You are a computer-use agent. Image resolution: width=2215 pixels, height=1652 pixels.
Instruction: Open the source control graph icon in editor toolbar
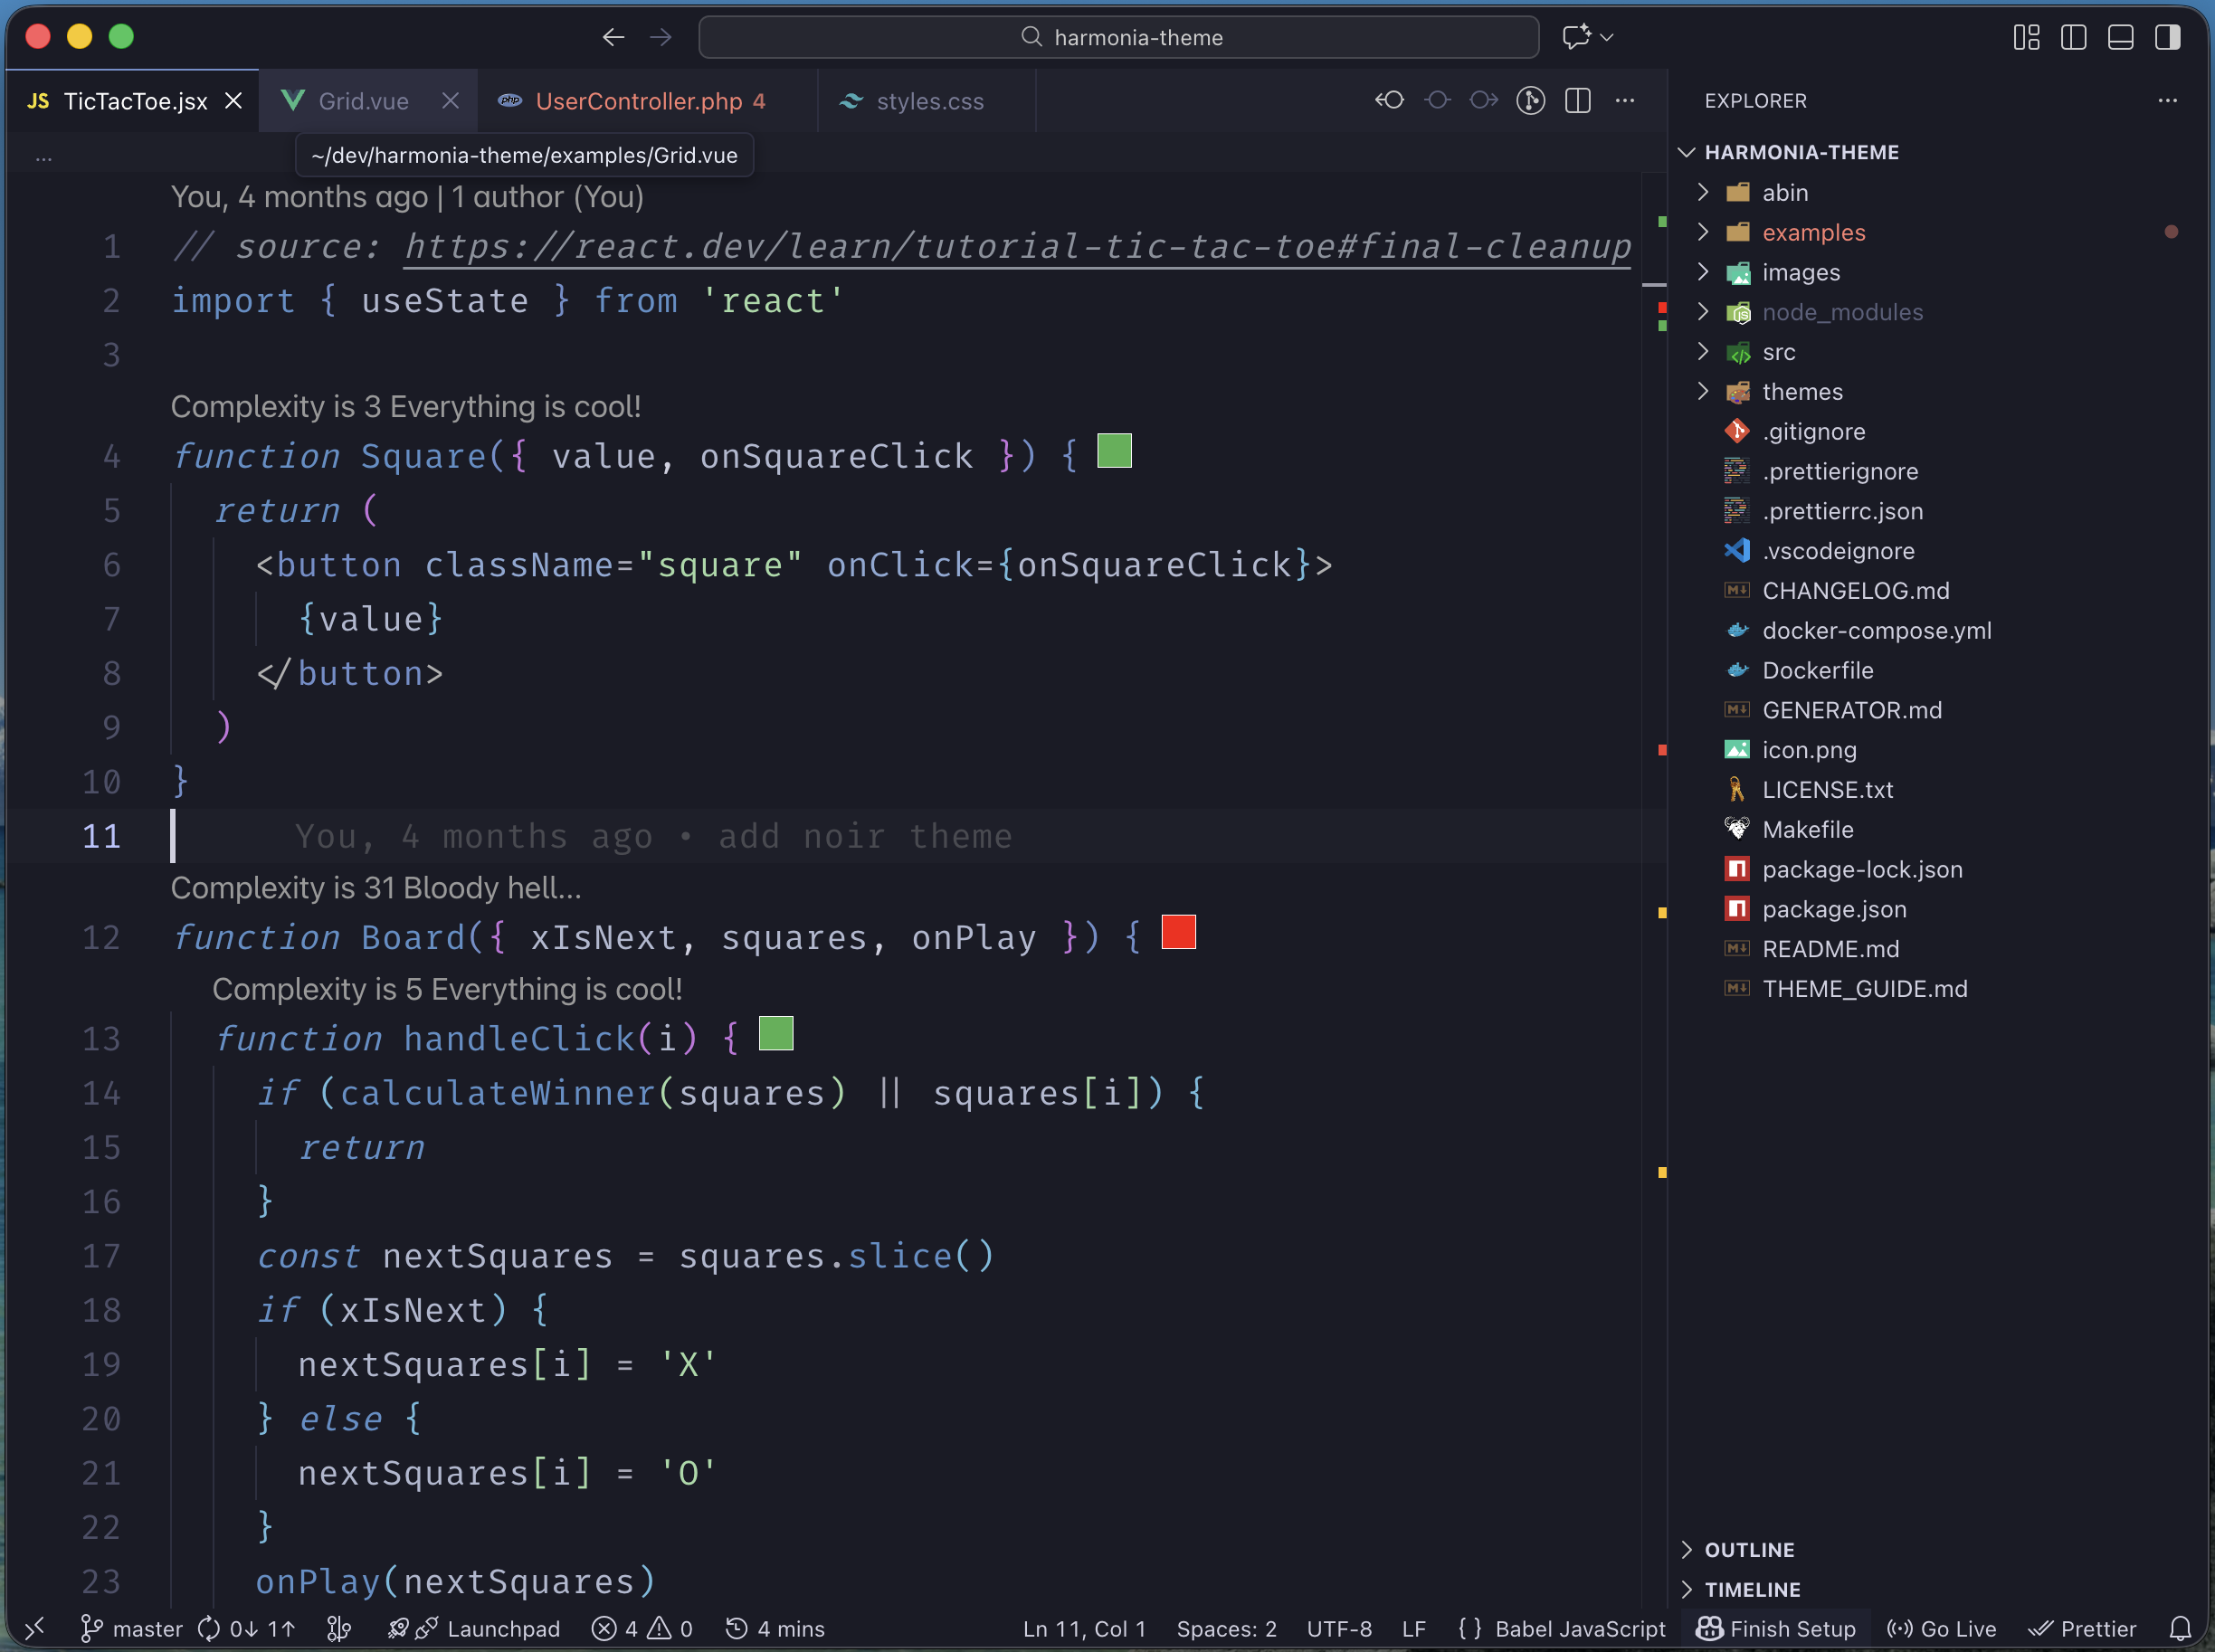click(x=1530, y=100)
